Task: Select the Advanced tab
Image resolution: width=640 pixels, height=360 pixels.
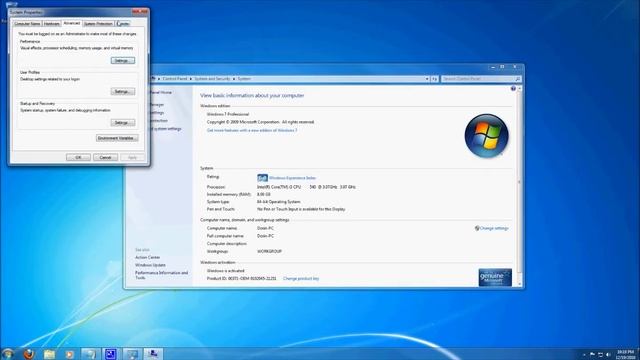Action: [72, 23]
